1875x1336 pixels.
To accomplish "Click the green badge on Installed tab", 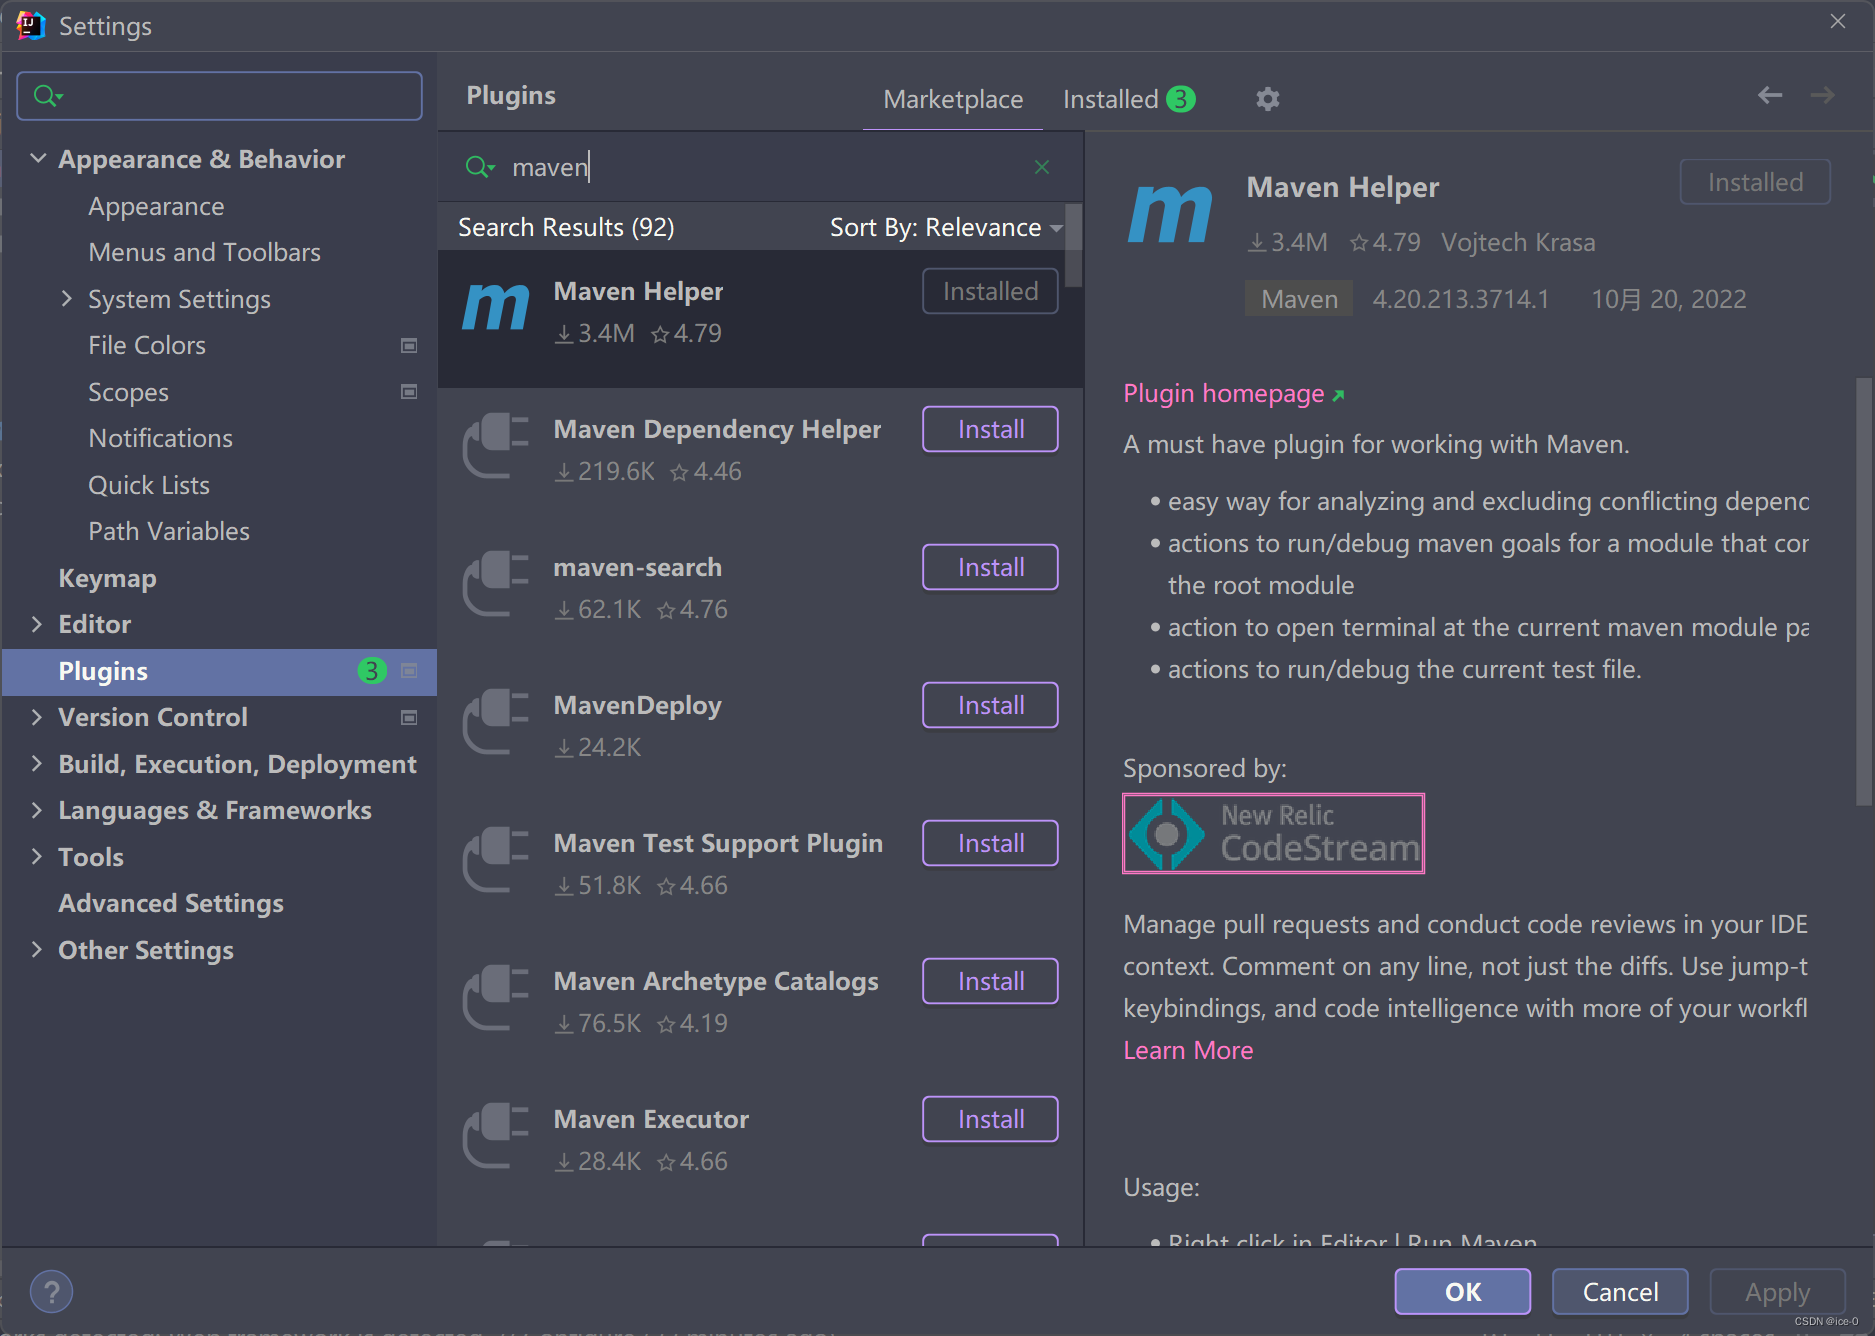I will [x=1181, y=99].
